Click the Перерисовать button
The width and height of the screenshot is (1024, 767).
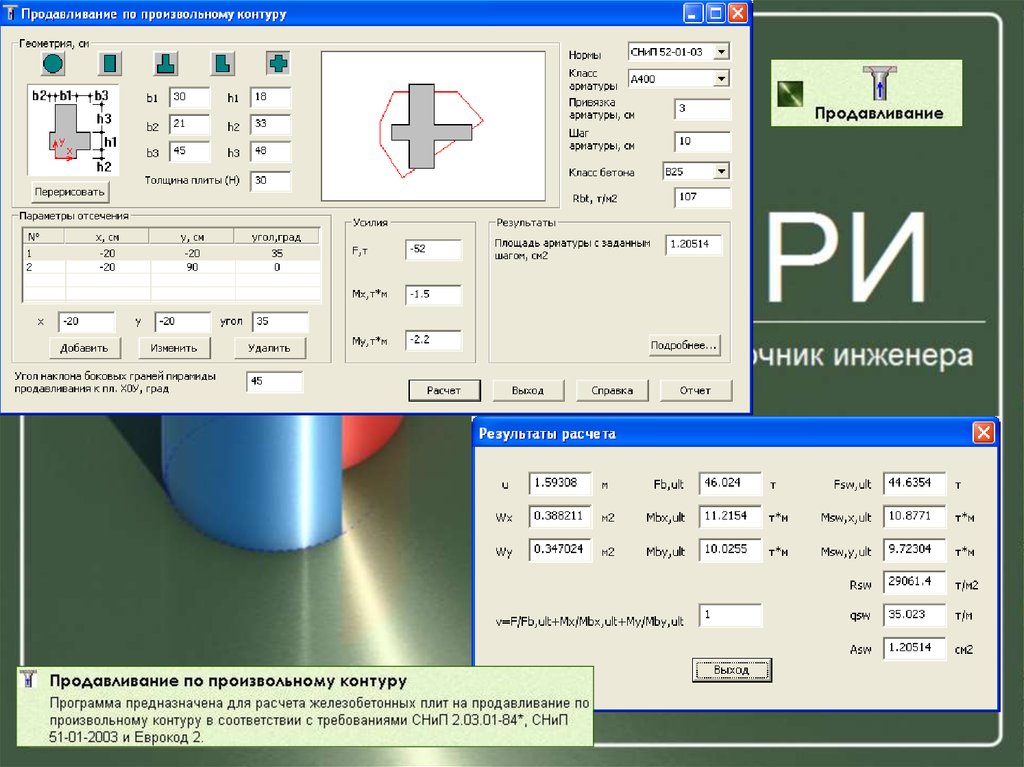tap(70, 190)
